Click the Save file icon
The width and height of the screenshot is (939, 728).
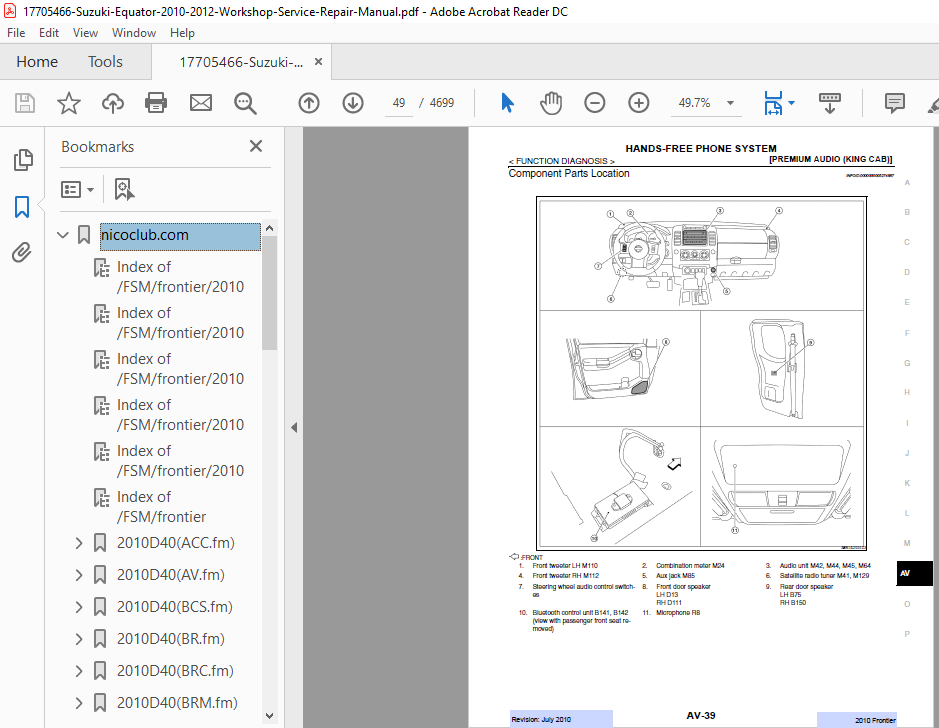click(x=25, y=103)
